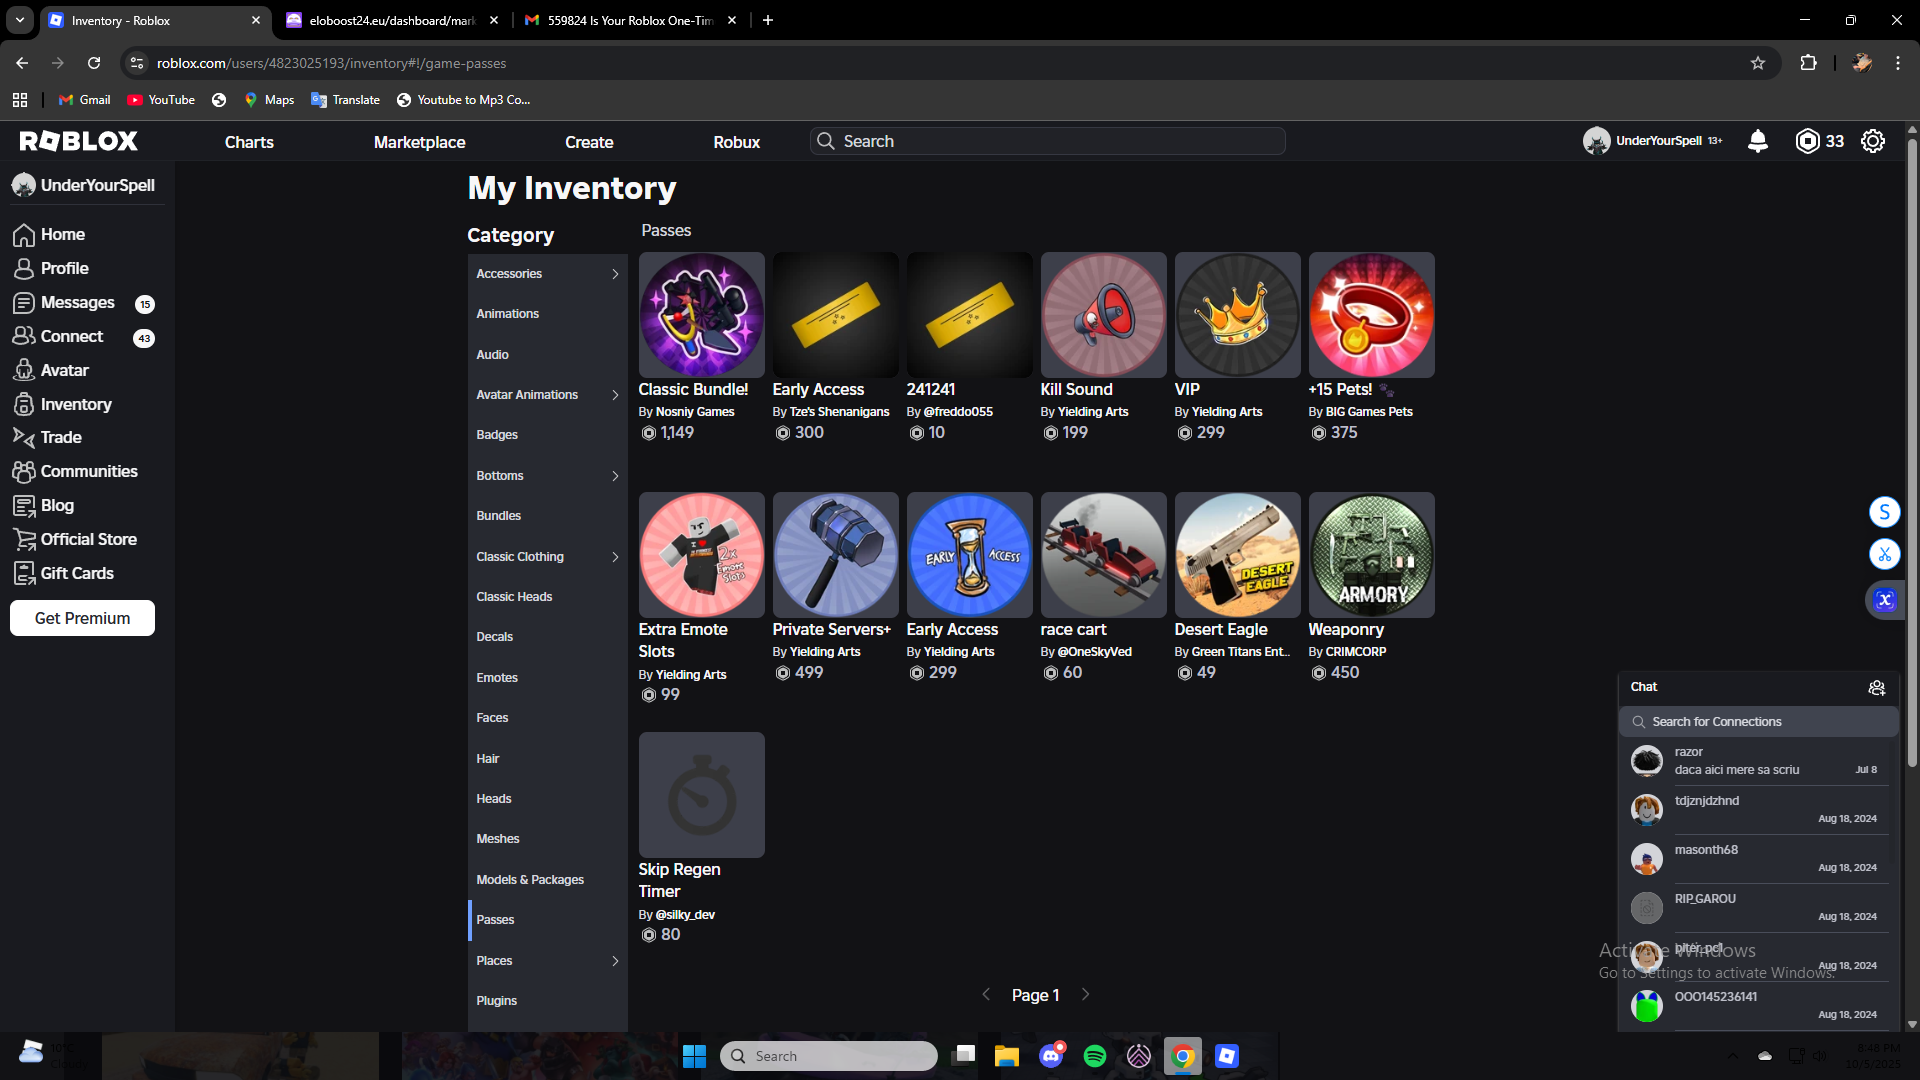Open the settings gear icon
Viewport: 1920px width, 1080px height.
[1873, 141]
